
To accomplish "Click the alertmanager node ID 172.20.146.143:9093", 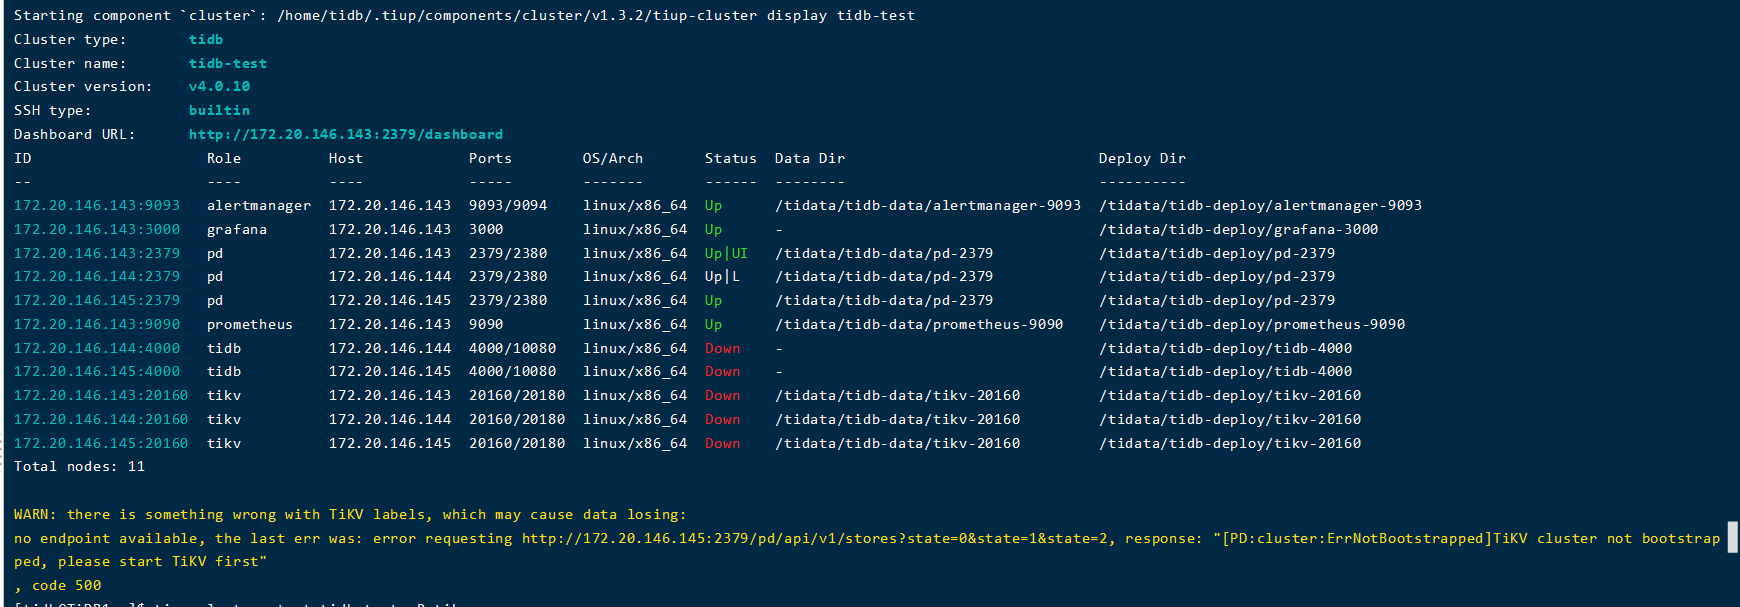I will pyautogui.click(x=97, y=205).
